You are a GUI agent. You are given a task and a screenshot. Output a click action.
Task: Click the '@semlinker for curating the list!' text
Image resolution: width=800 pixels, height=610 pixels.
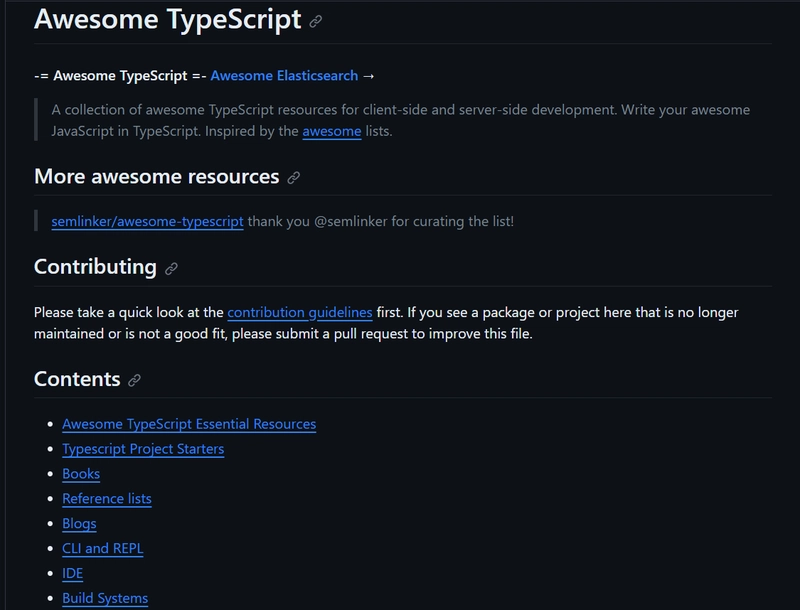414,221
